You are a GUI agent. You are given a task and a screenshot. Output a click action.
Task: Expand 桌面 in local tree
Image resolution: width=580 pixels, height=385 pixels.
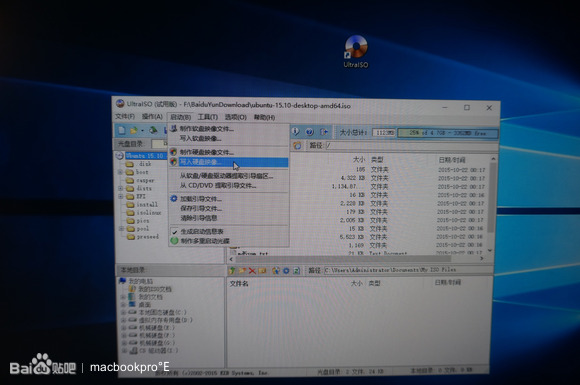[124, 305]
